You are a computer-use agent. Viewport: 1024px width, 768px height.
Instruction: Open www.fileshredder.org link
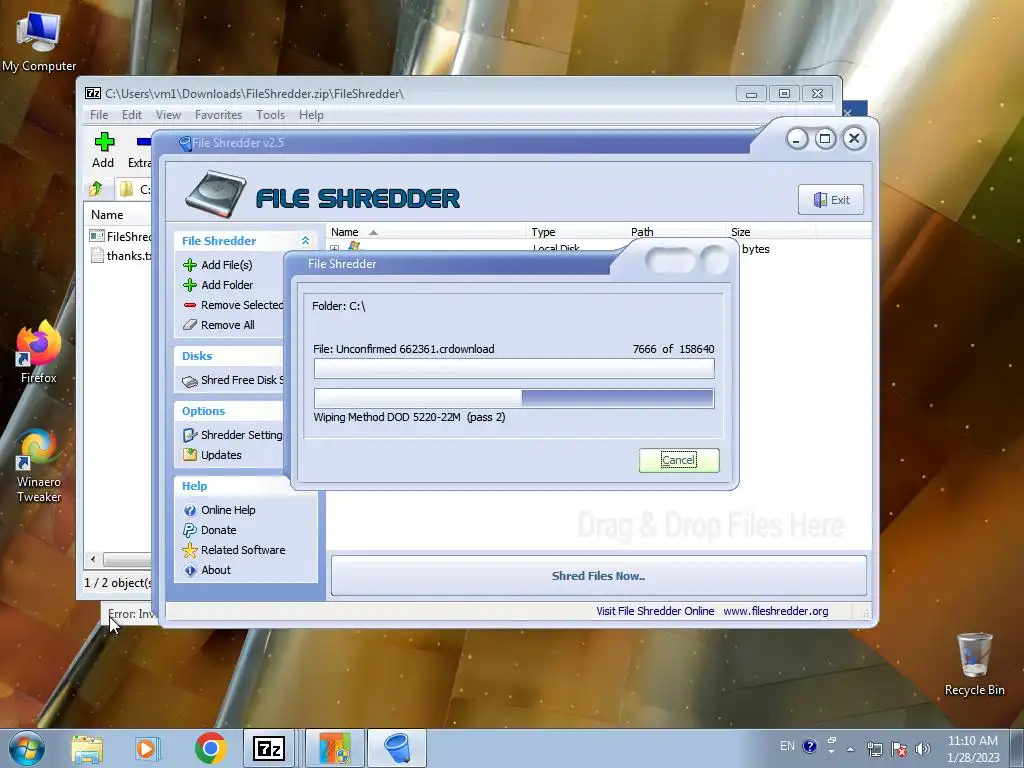tap(775, 611)
